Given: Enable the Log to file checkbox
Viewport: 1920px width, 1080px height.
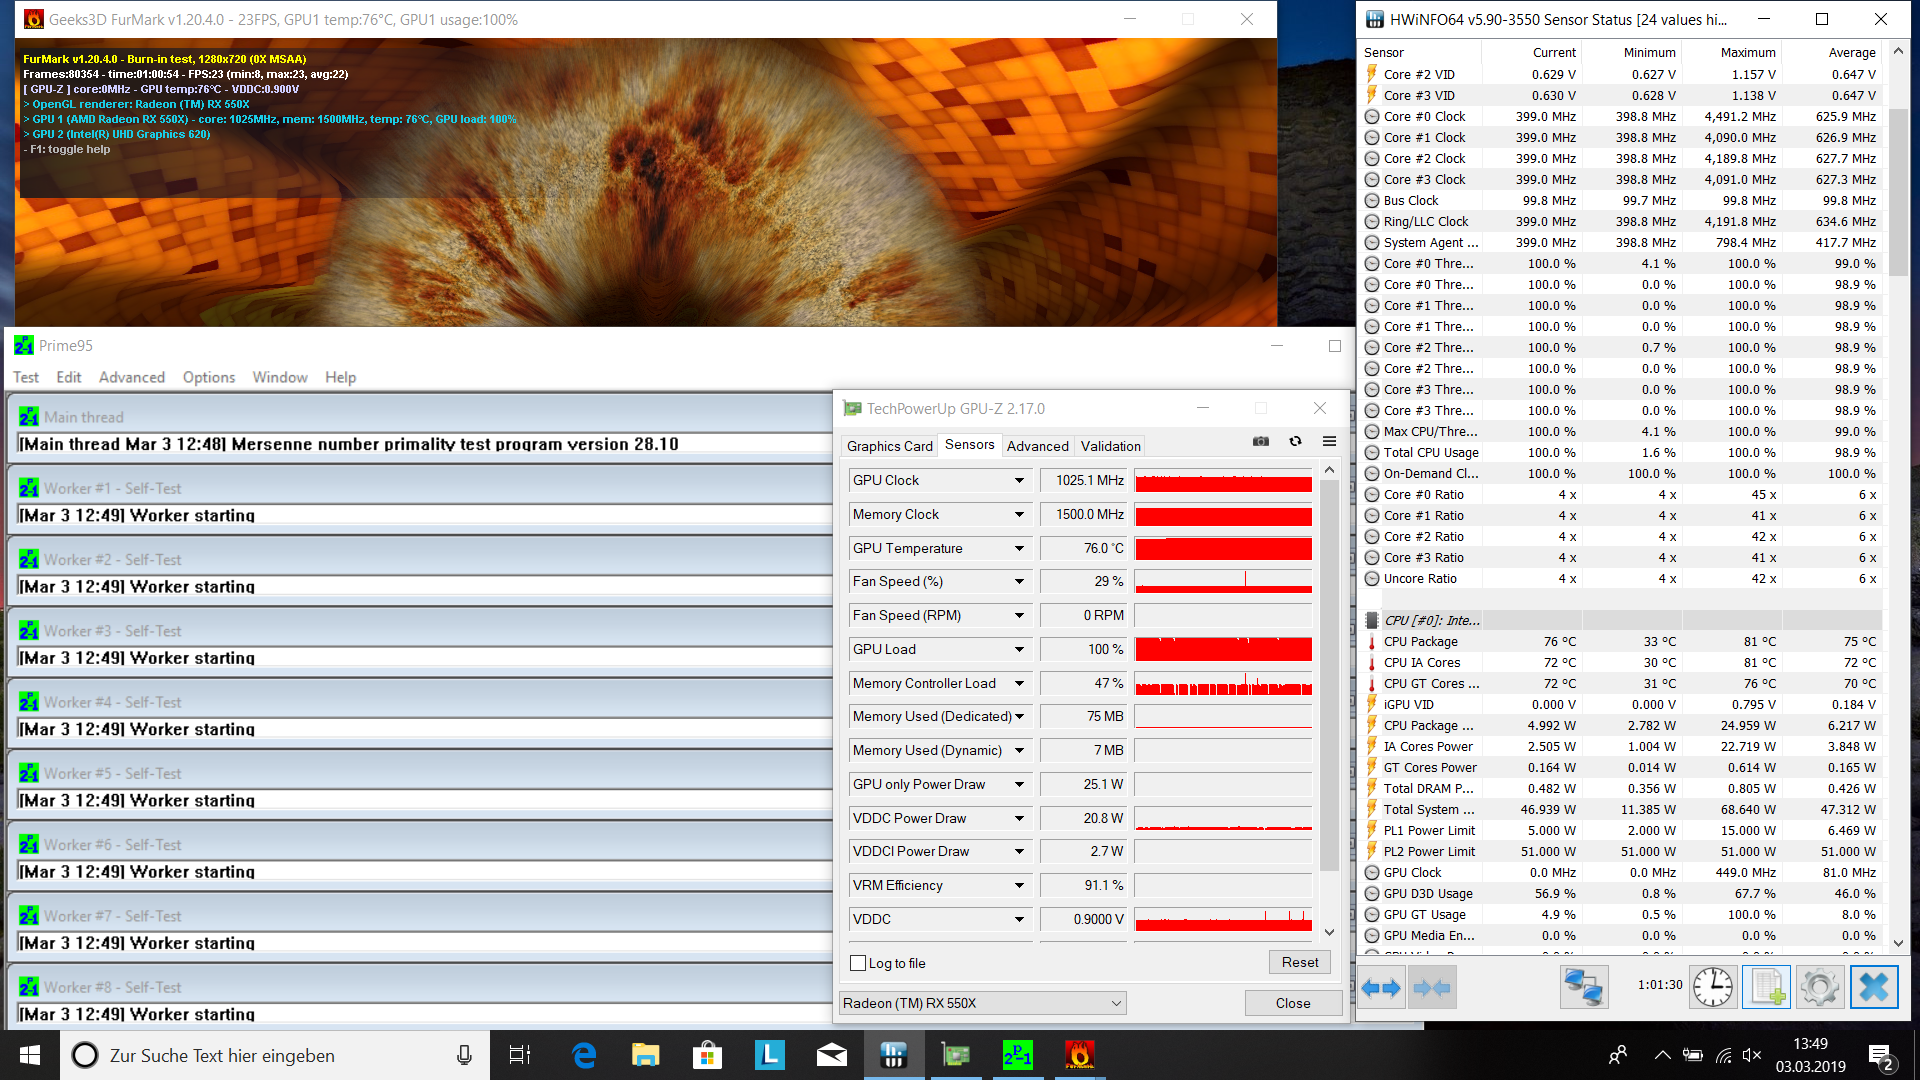Looking at the screenshot, I should coord(858,963).
